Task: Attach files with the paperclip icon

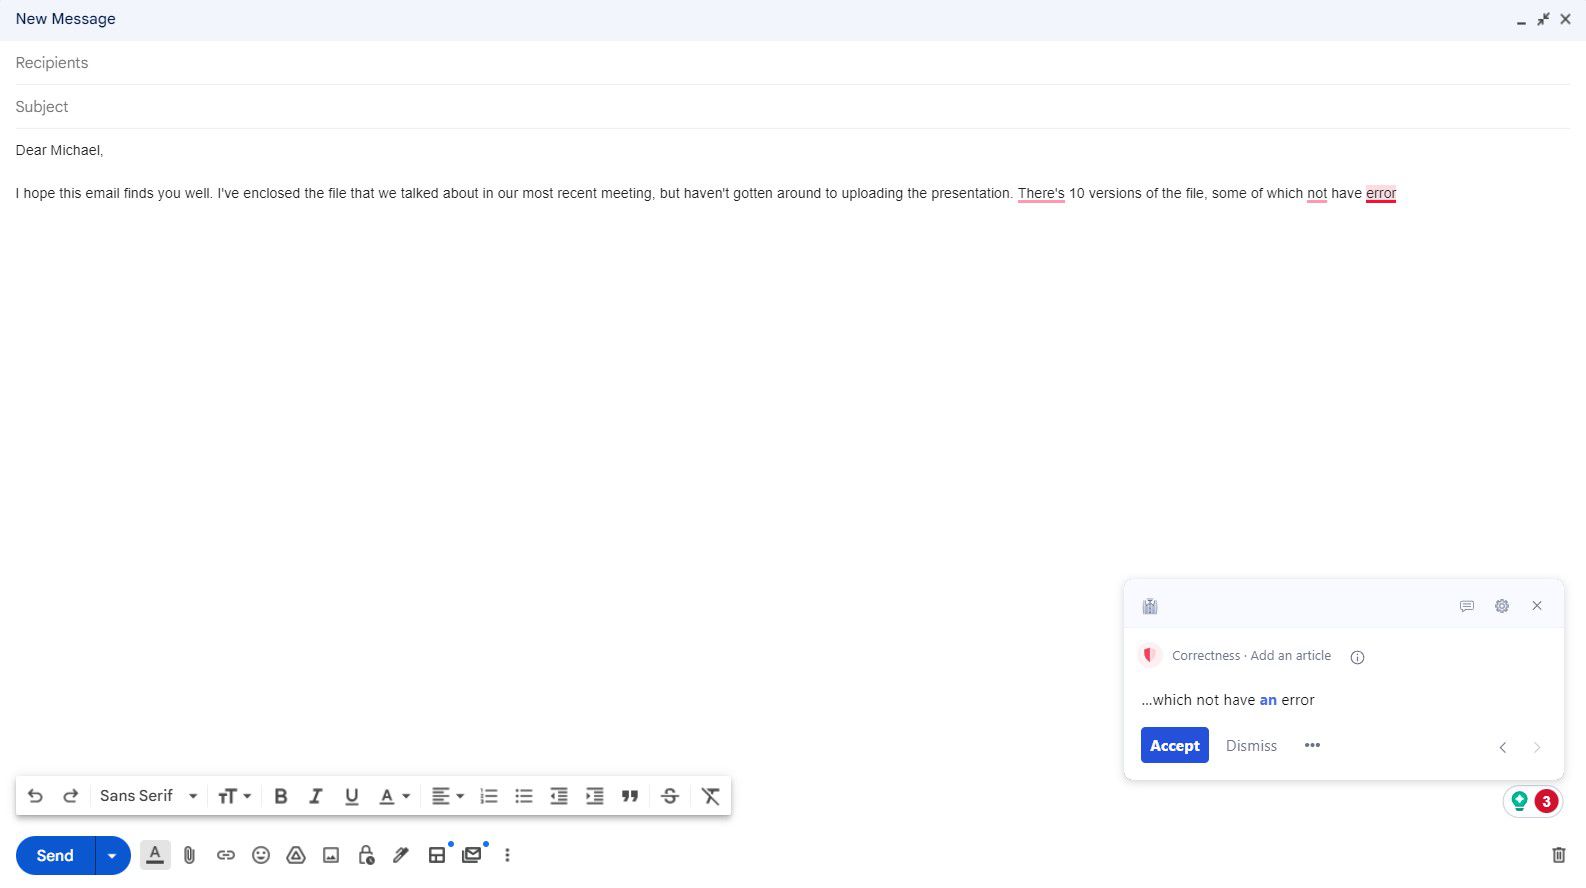Action: coord(190,855)
